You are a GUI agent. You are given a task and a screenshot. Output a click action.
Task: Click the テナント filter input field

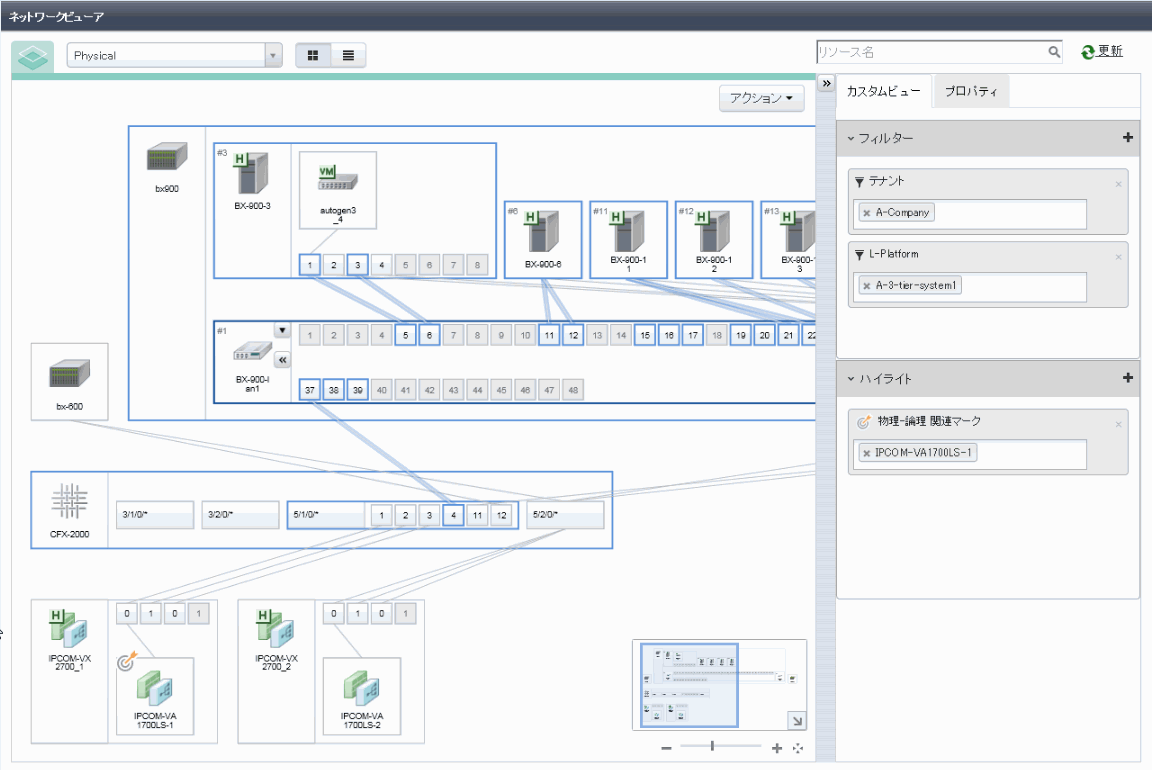pyautogui.click(x=970, y=214)
